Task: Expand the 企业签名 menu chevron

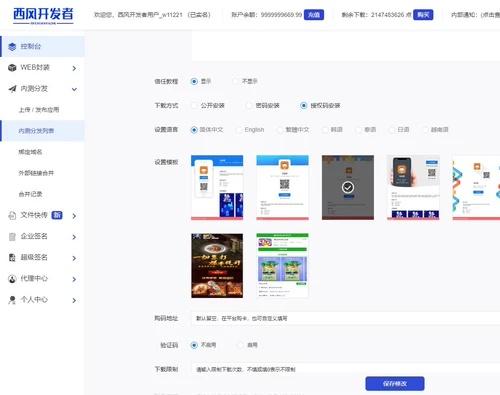Action: [74, 237]
